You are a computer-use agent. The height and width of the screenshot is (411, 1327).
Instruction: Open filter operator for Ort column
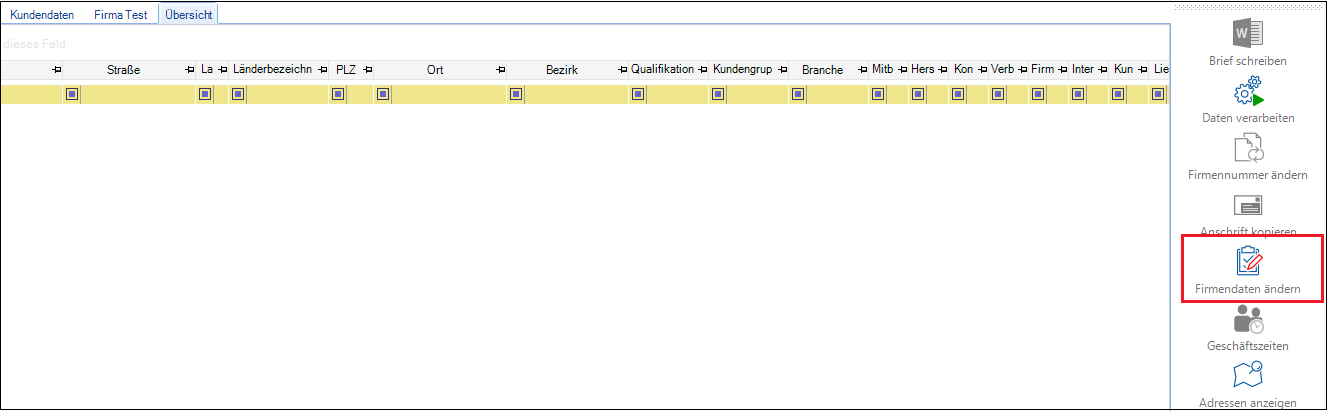pyautogui.click(x=382, y=95)
